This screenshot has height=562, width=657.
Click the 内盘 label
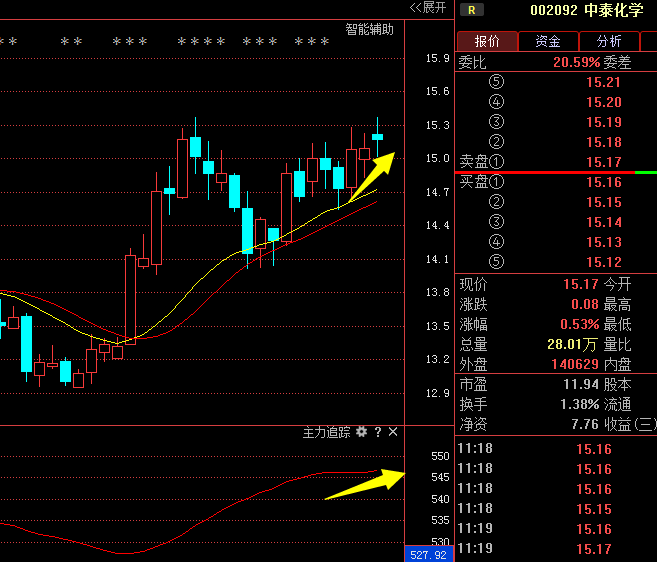pyautogui.click(x=617, y=364)
